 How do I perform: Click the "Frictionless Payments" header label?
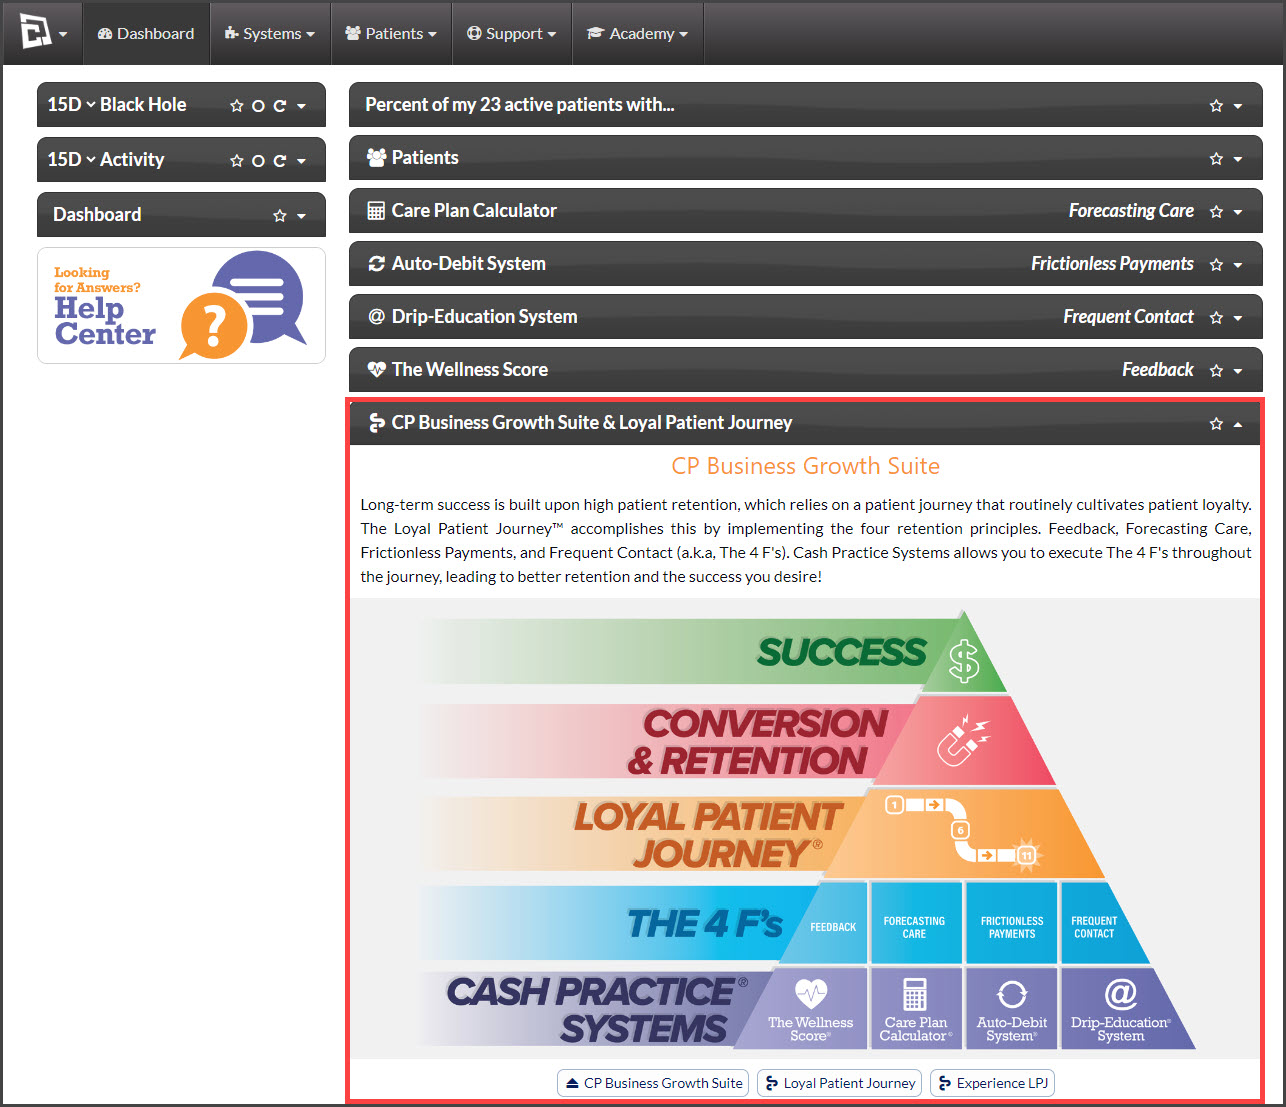1112,264
